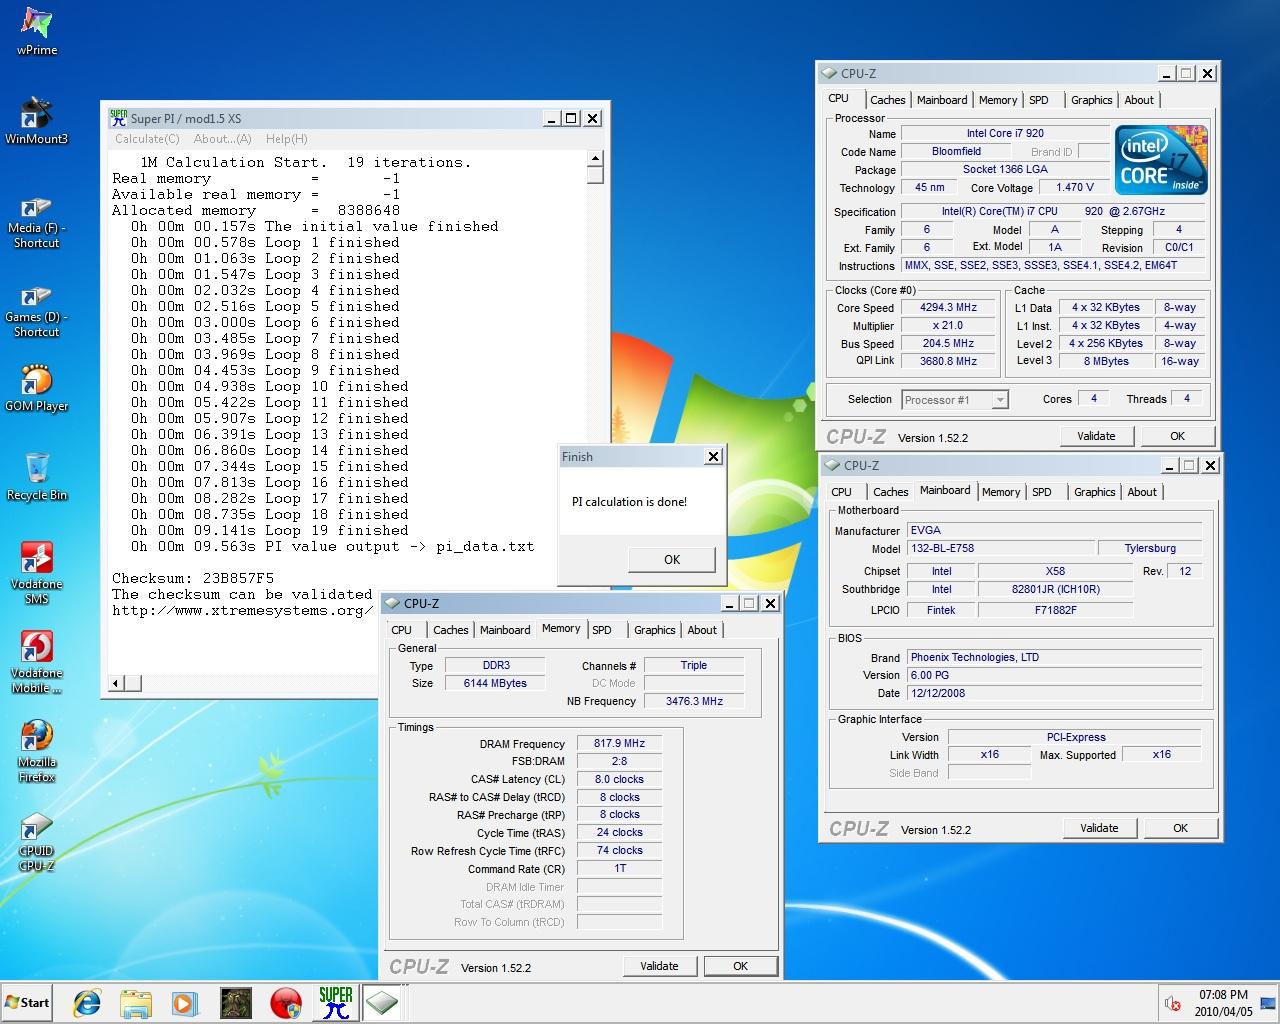Click the muted volume tray icon
This screenshot has height=1024, width=1280.
tap(1172, 1003)
